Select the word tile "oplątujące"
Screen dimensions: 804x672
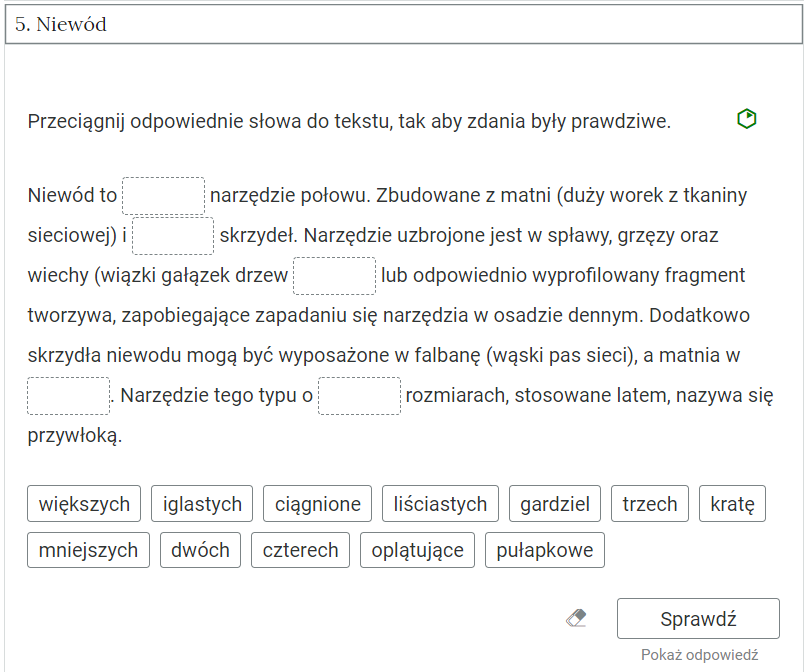(x=417, y=549)
